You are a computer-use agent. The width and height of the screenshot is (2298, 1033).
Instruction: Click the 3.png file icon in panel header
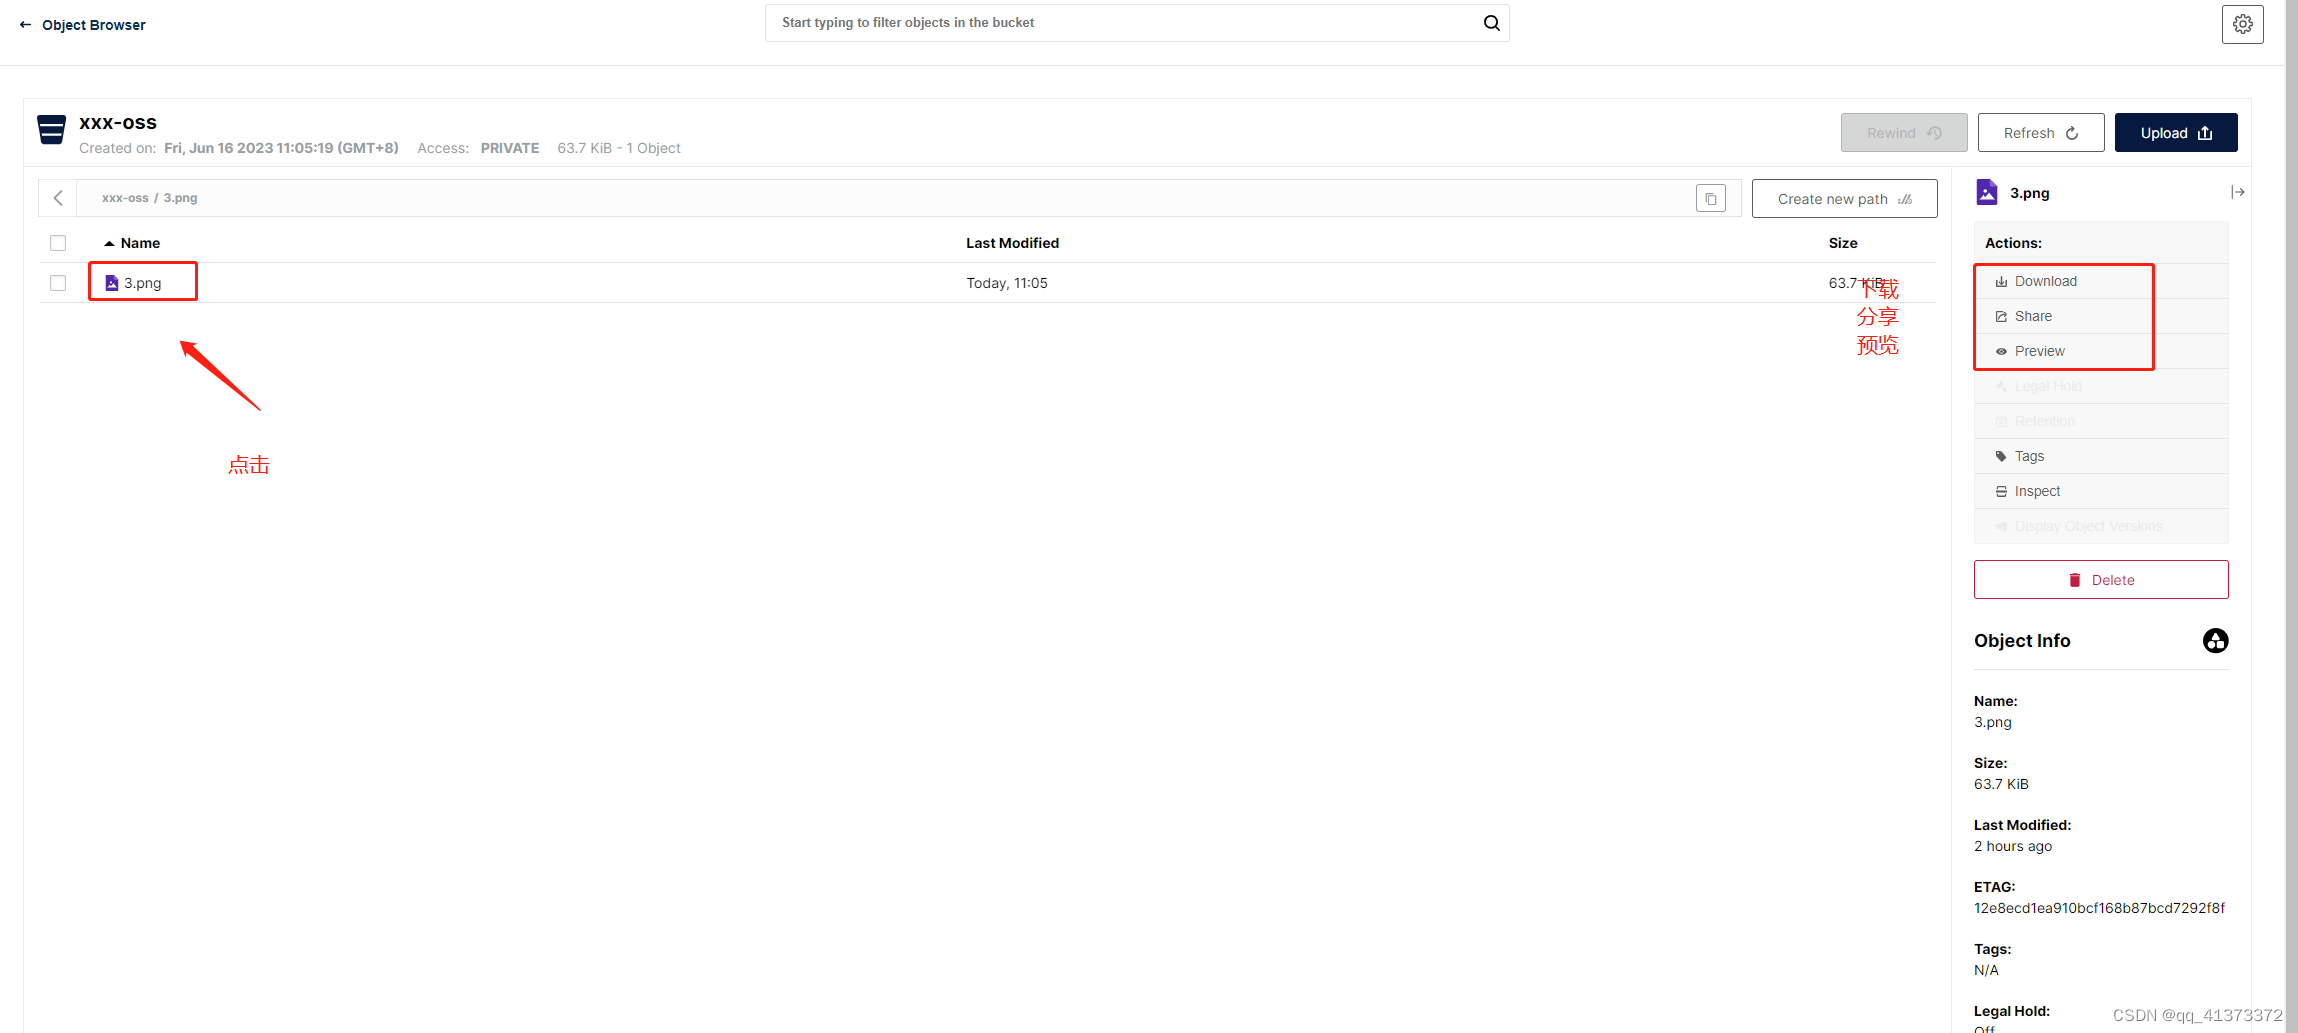pos(1987,192)
